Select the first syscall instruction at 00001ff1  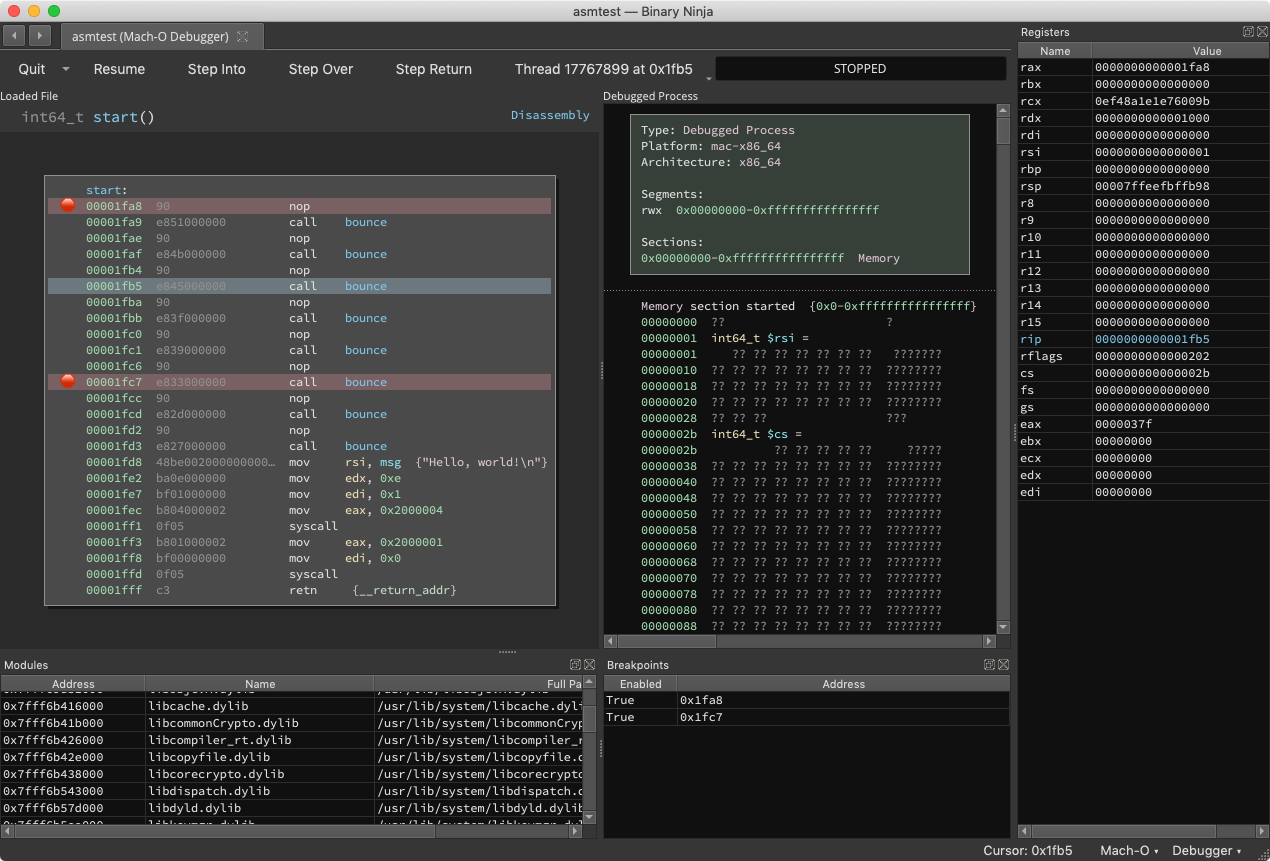click(299, 526)
